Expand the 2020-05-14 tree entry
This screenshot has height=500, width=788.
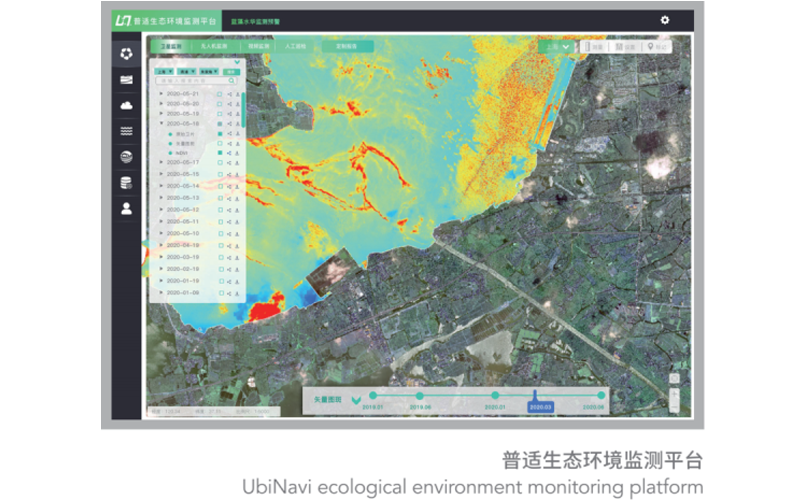[161, 186]
